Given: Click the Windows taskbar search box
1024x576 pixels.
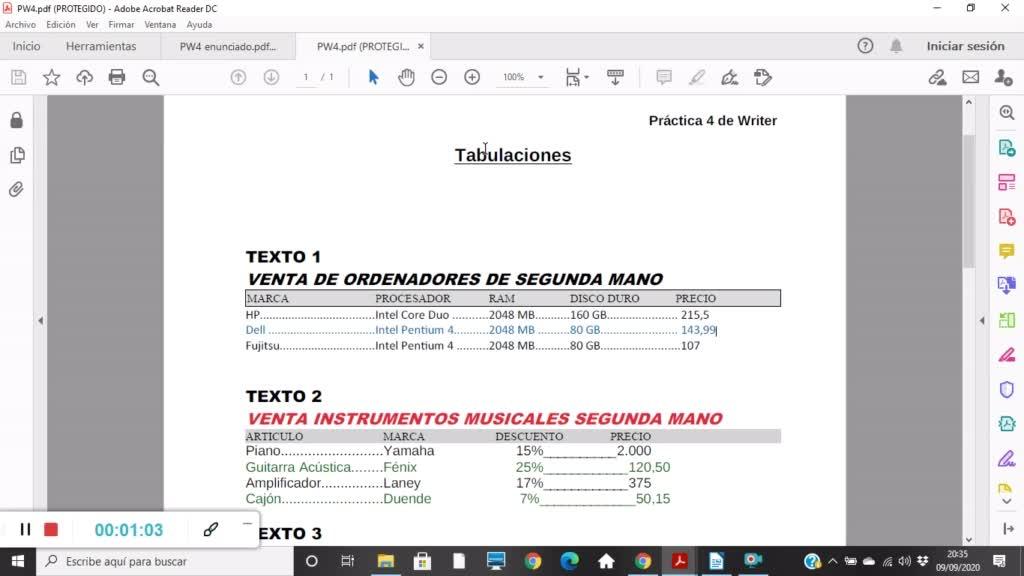Looking at the screenshot, I should [165, 561].
